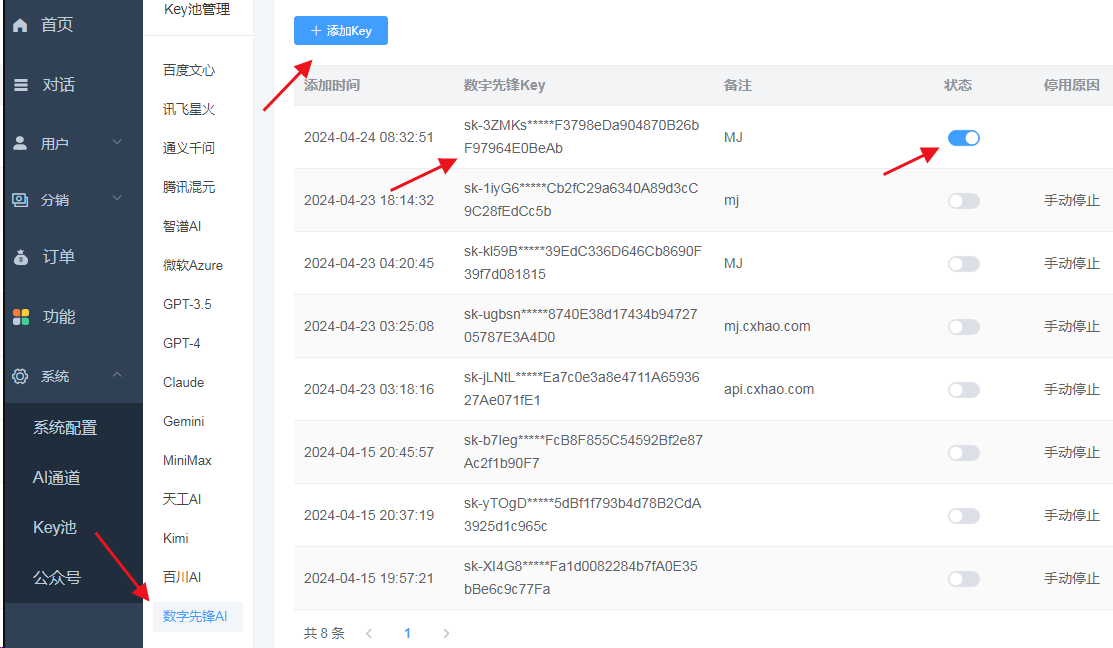Turn off the key sk-3ZMKs status switch
The height and width of the screenshot is (648, 1113).
(963, 138)
